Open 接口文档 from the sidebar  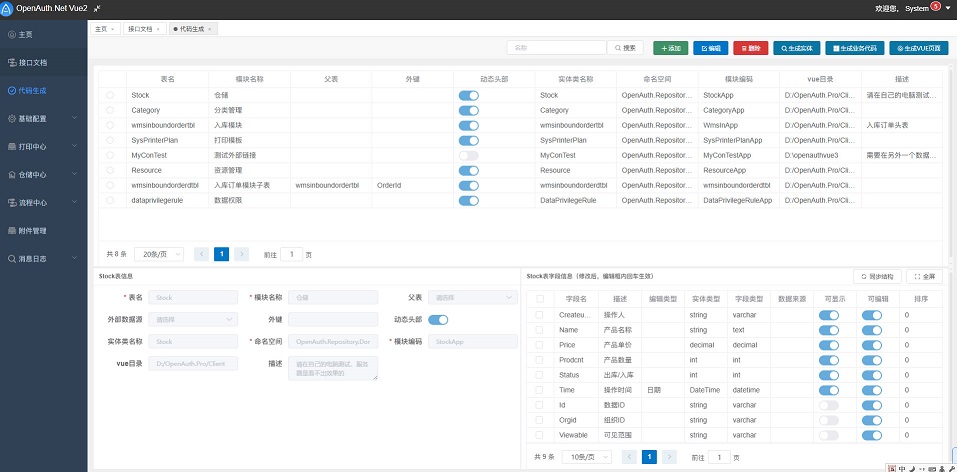(32, 62)
